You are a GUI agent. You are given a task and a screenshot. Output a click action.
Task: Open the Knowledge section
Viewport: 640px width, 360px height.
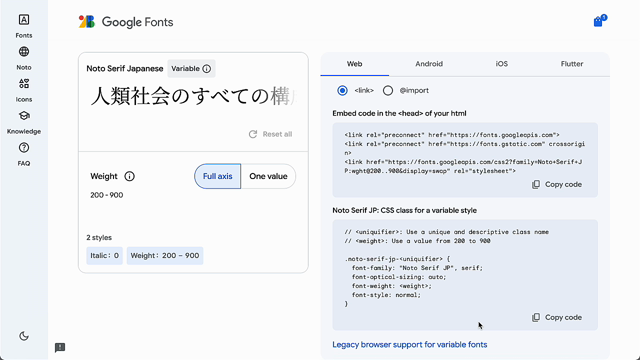[24, 122]
